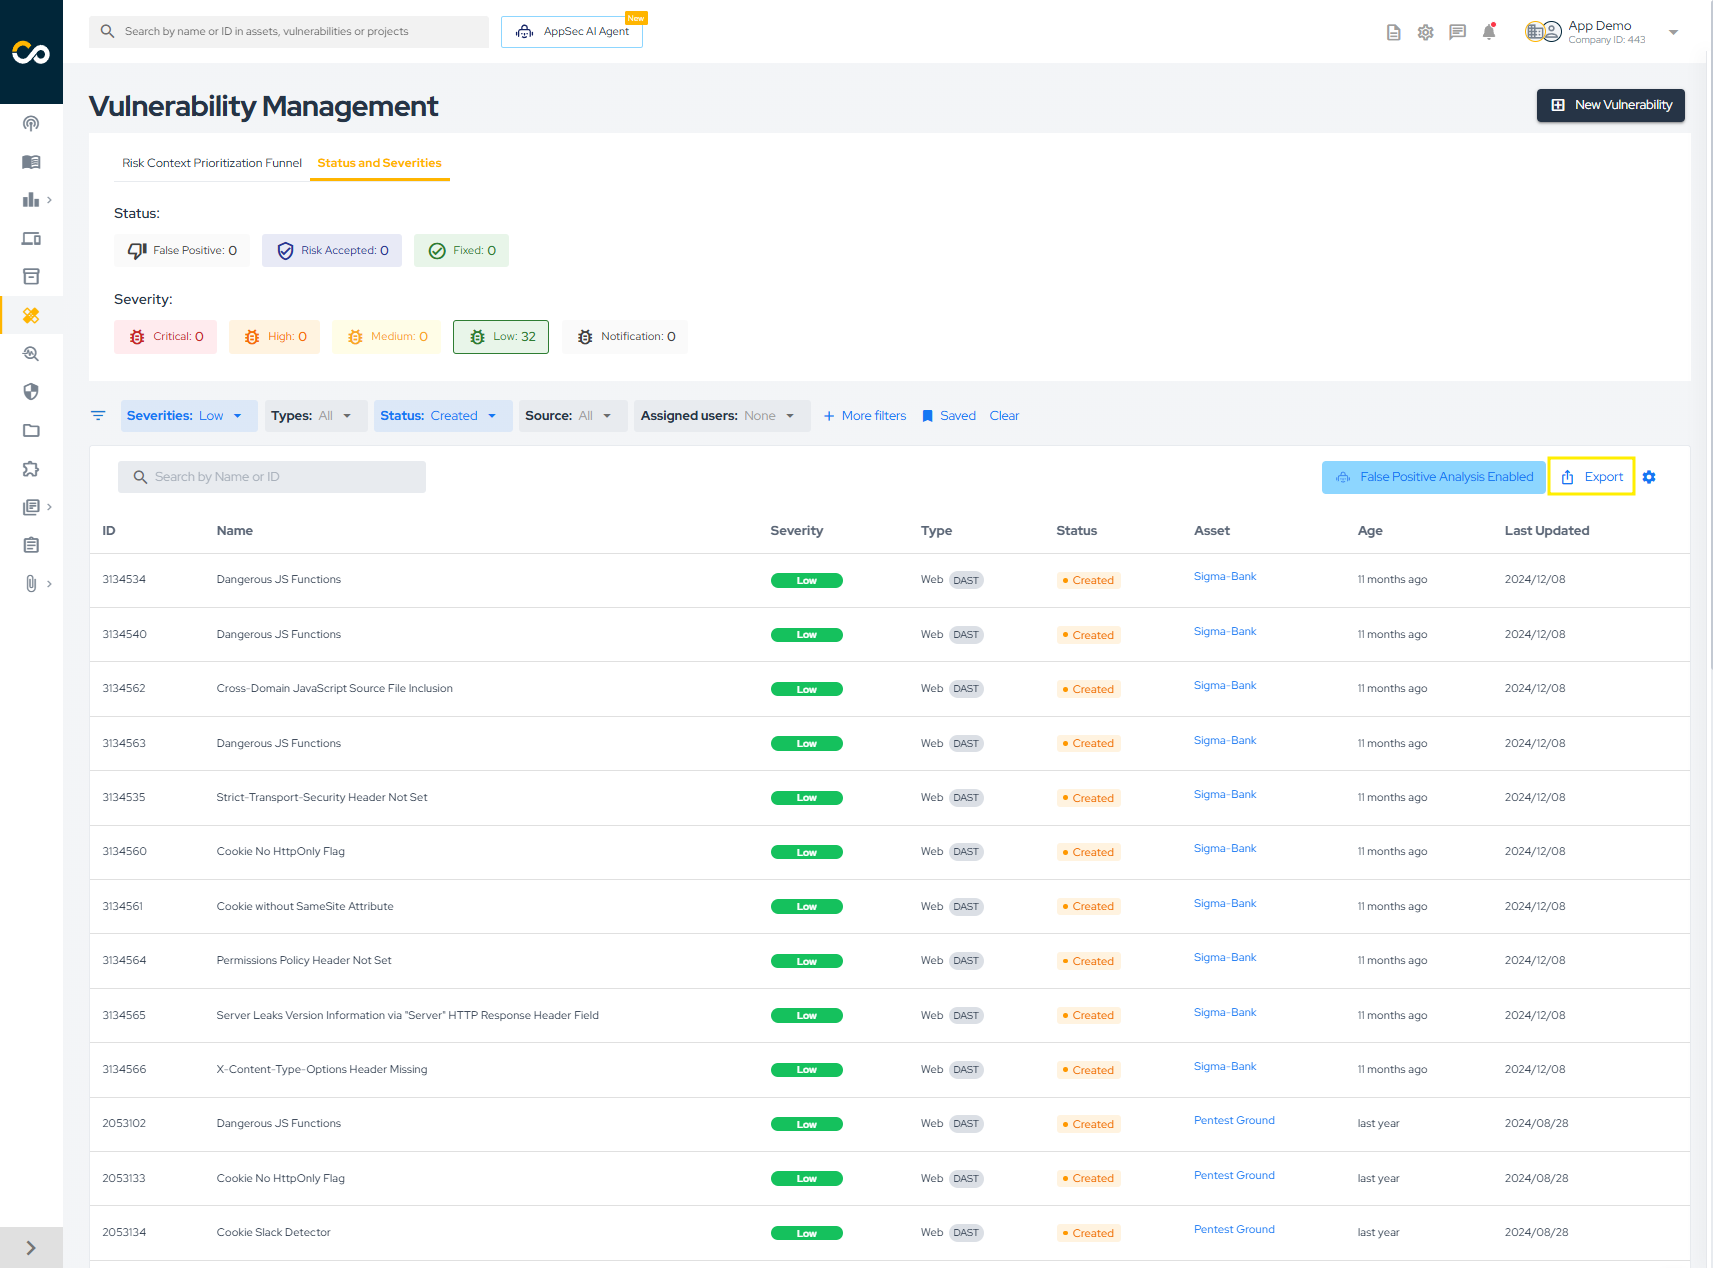
Task: Open the Assigned users dropdown
Action: 721,416
